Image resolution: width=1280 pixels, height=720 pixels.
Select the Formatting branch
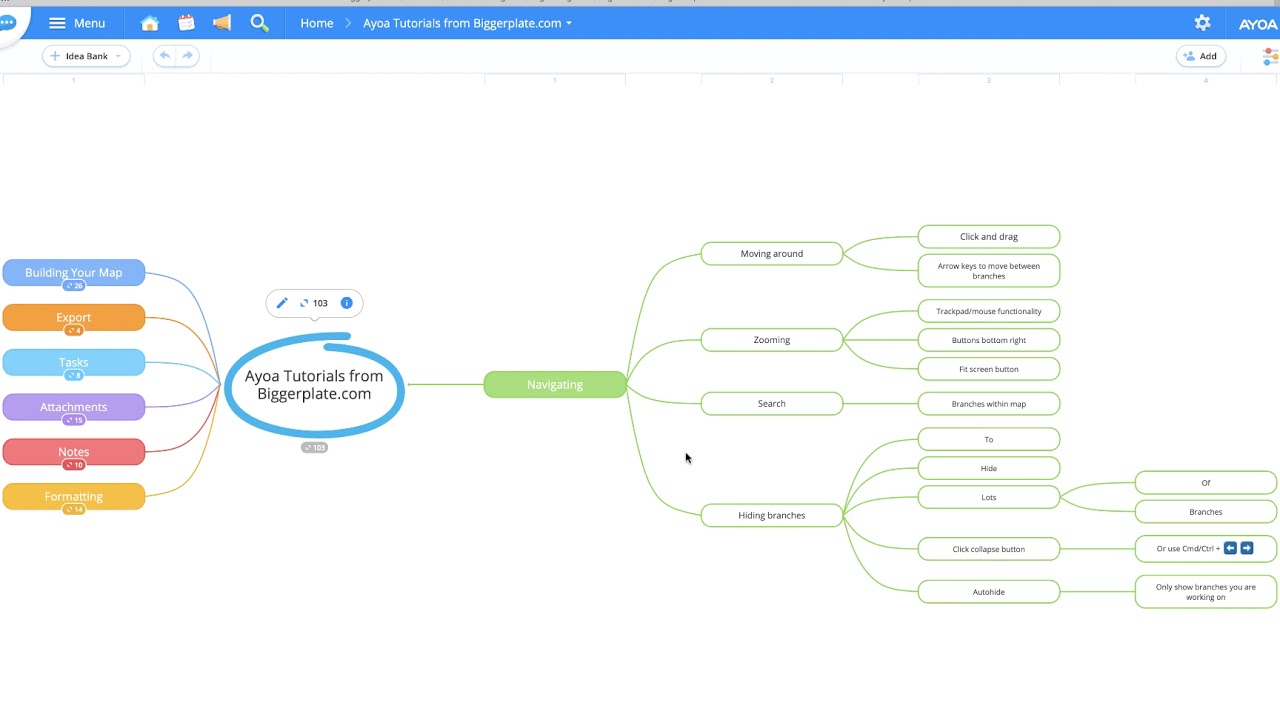pyautogui.click(x=74, y=496)
